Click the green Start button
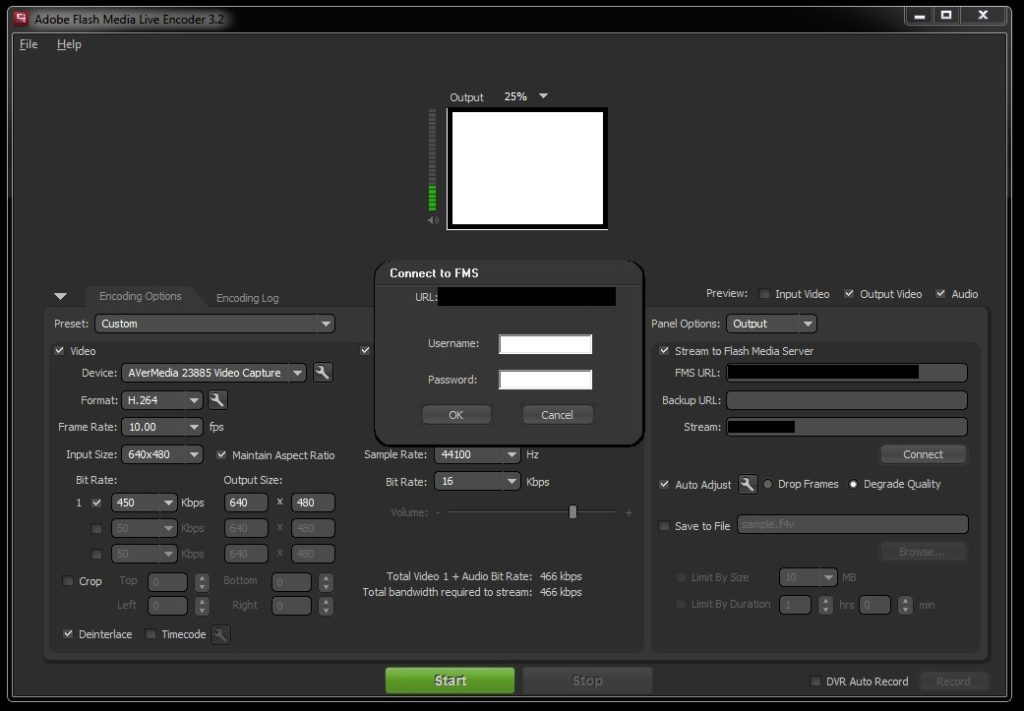The width and height of the screenshot is (1024, 711). click(x=450, y=680)
